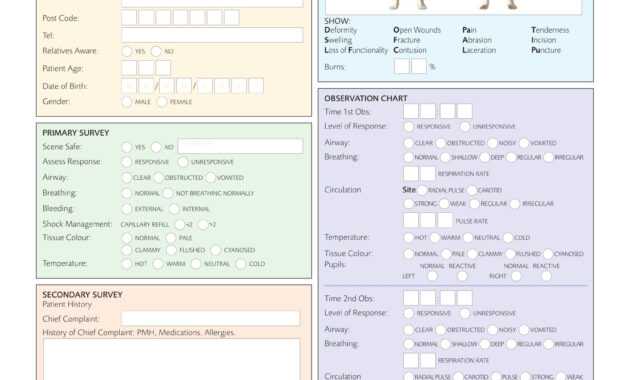Select capillary refill under 2 option
The width and height of the screenshot is (630, 380).
tap(180, 225)
